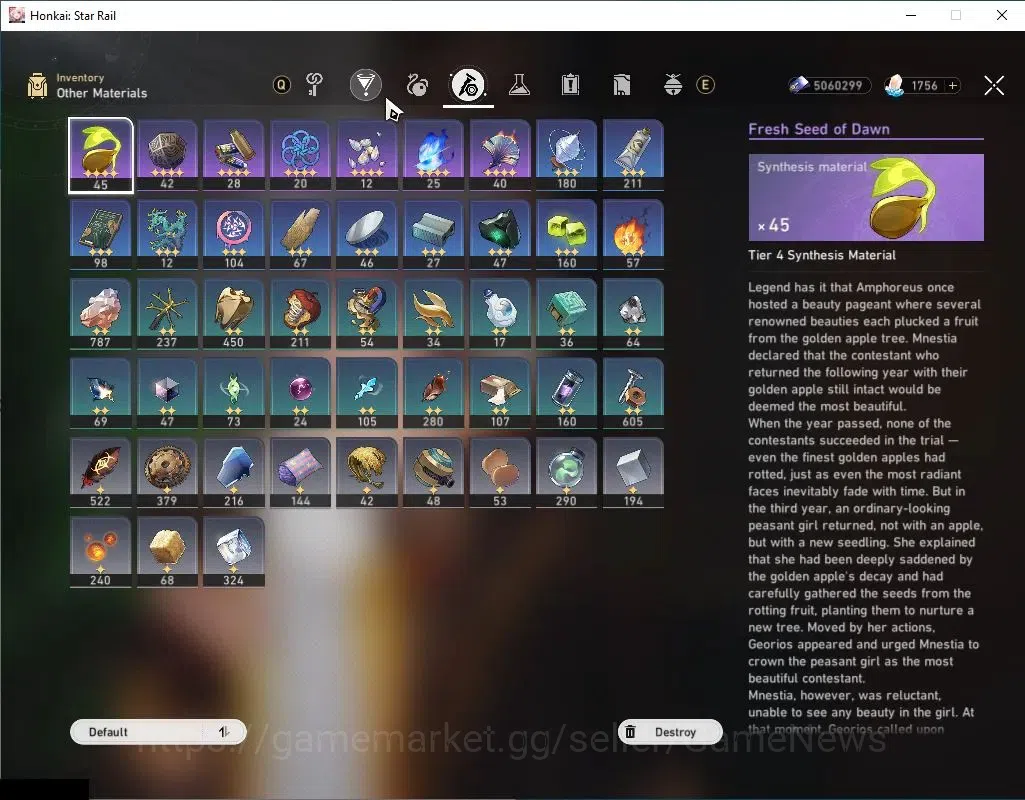Select the Fresh Seed of Dawn item showing 45
Image resolution: width=1025 pixels, height=800 pixels.
coord(100,156)
